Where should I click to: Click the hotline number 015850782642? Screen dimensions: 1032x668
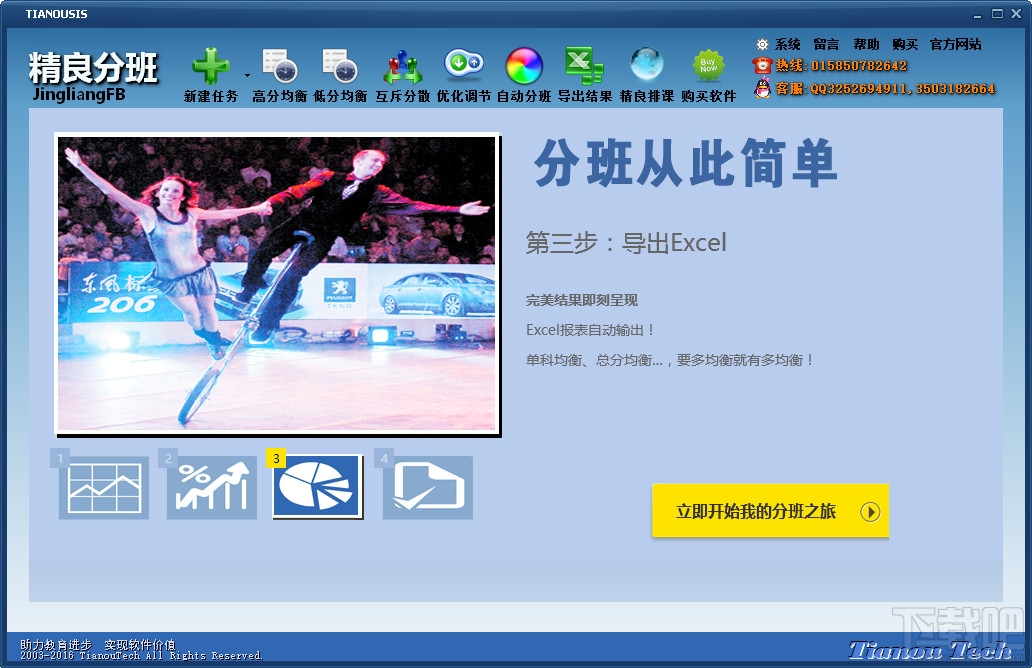pyautogui.click(x=859, y=65)
